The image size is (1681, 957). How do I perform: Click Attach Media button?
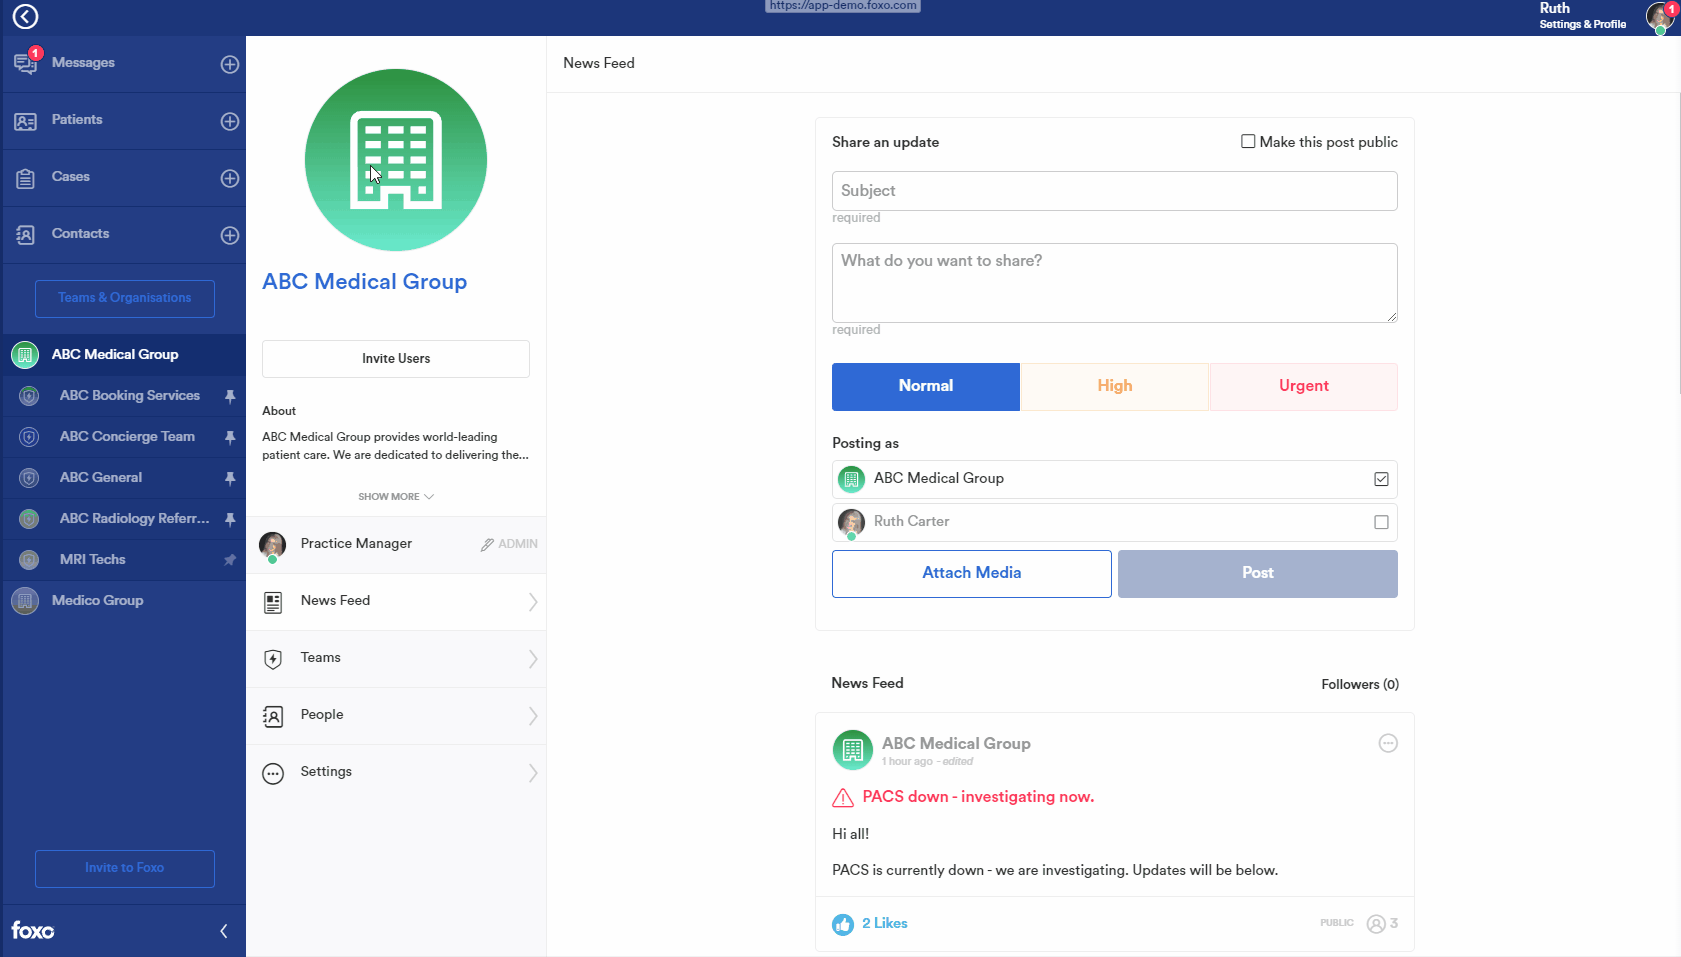[972, 574]
